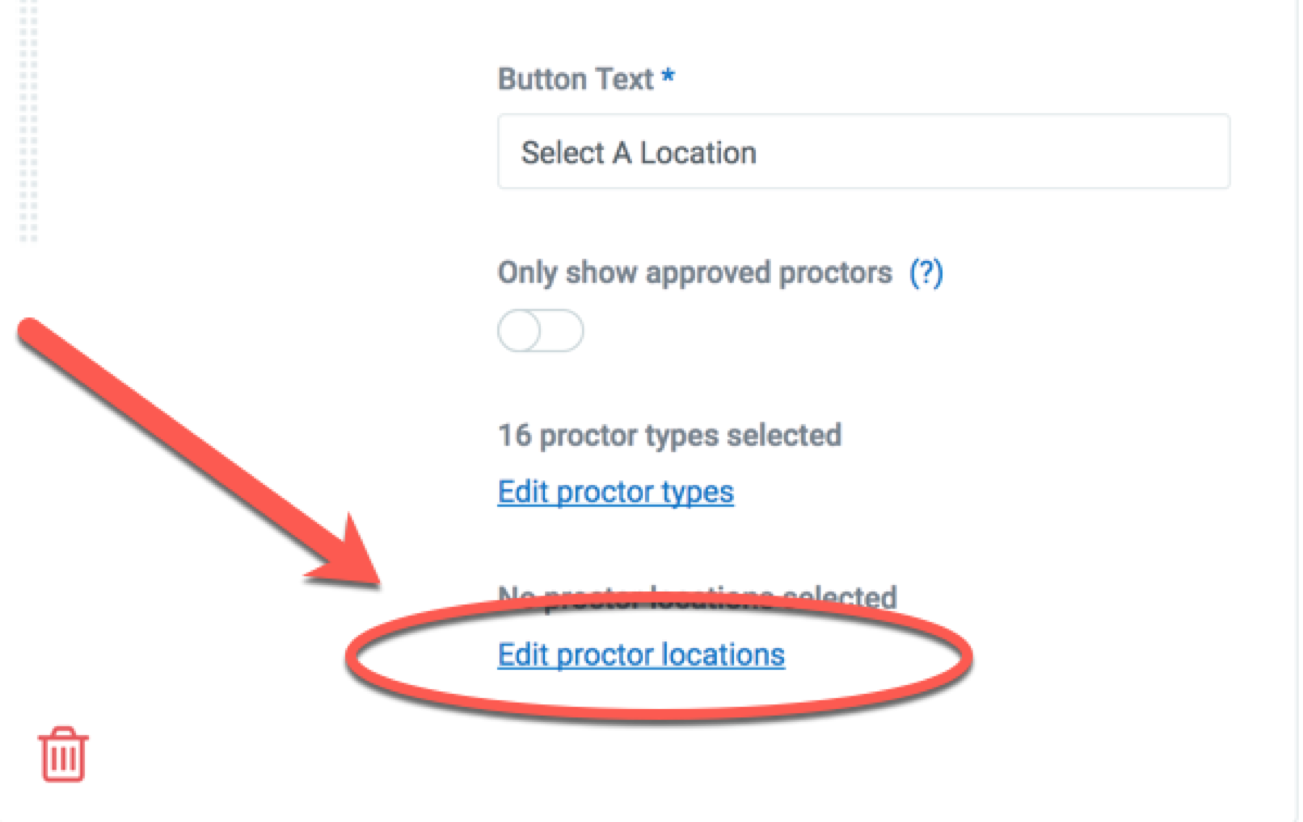The width and height of the screenshot is (1303, 822).
Task: Enable approved proctors via its label text
Action: pos(695,273)
